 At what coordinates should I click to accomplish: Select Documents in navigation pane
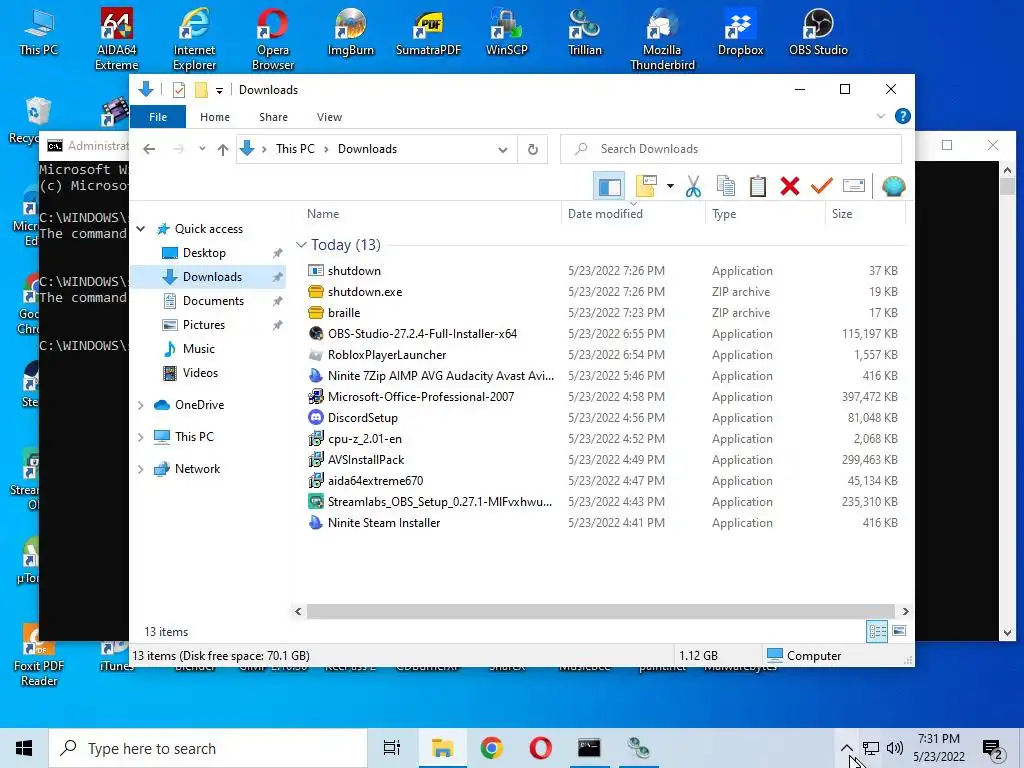[x=213, y=301]
